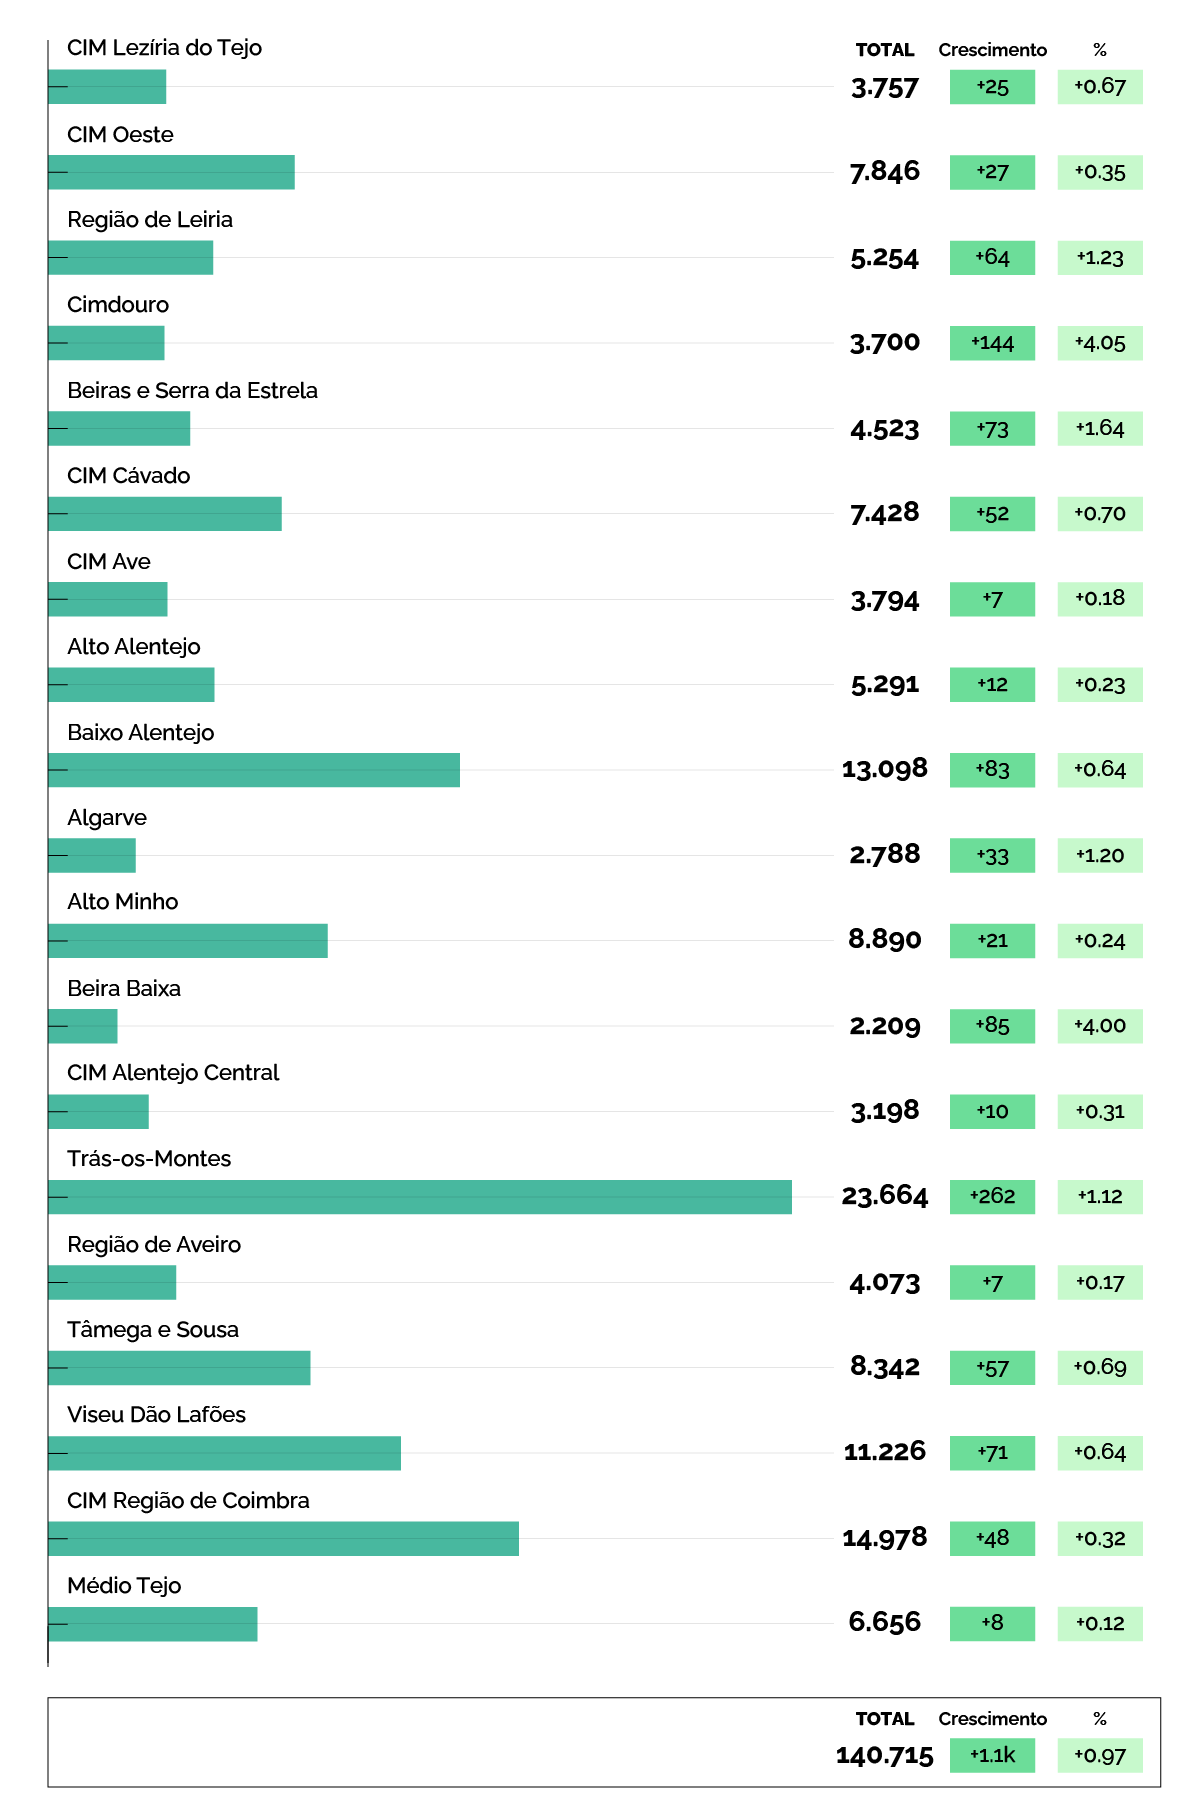The image size is (1200, 1820).
Task: Click the +64 badge for Região de Leiria
Action: 992,258
